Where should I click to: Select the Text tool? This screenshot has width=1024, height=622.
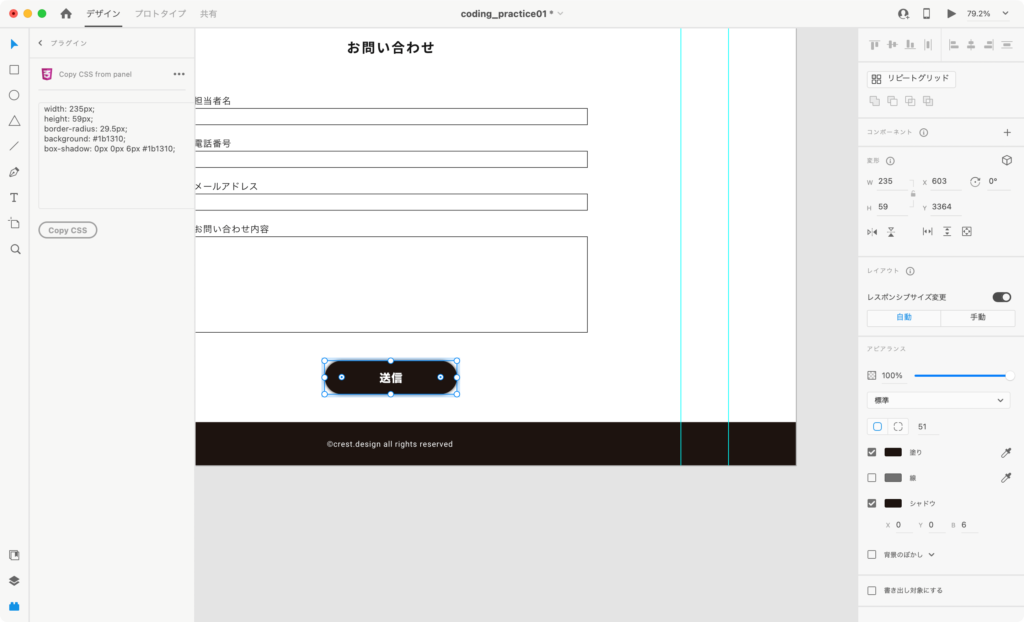[14, 197]
